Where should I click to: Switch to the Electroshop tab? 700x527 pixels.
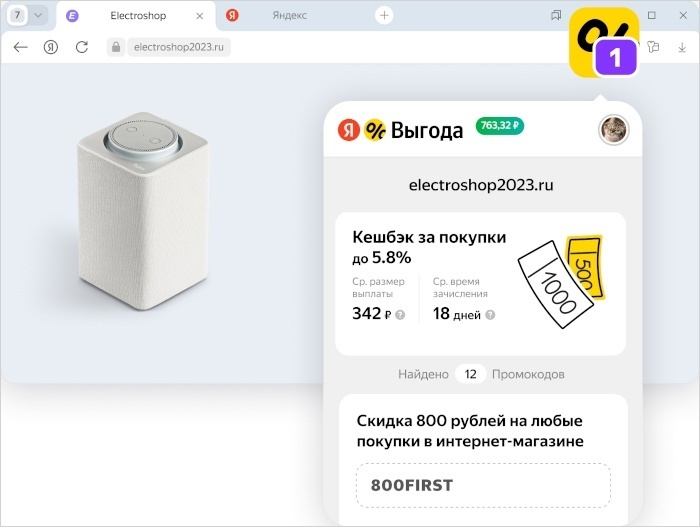point(138,16)
